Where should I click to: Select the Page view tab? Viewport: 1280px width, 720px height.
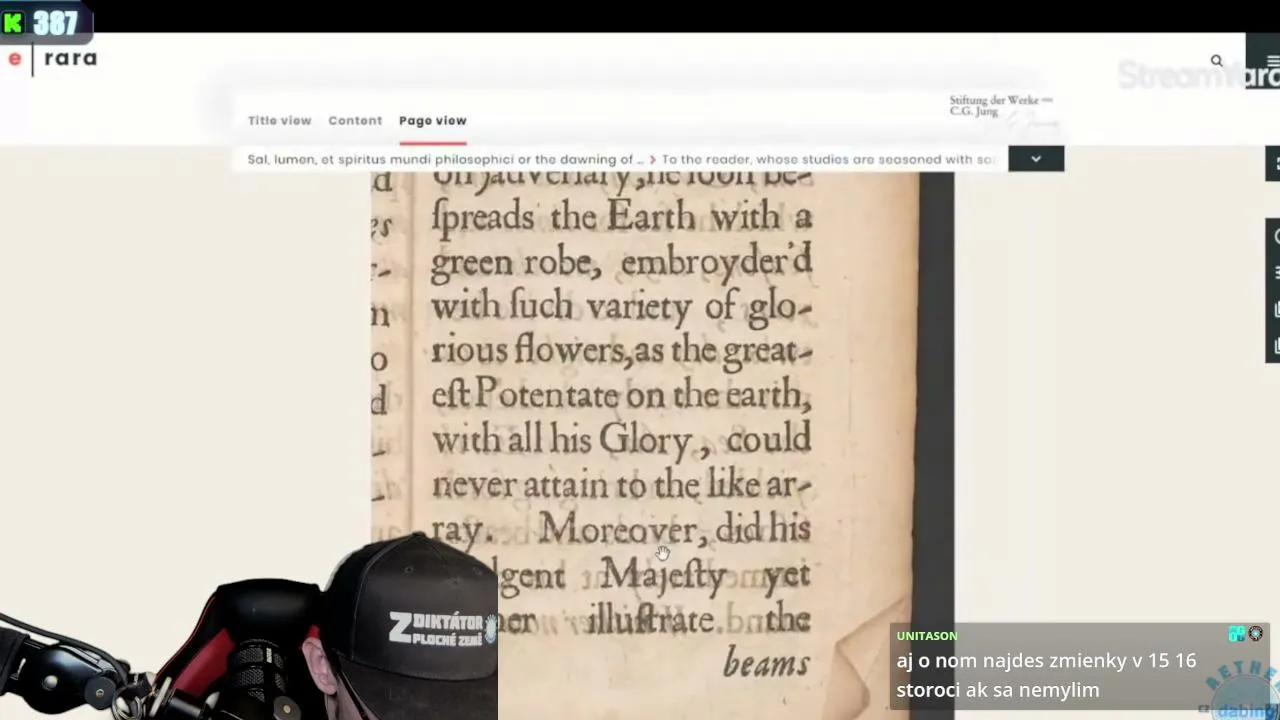click(433, 120)
